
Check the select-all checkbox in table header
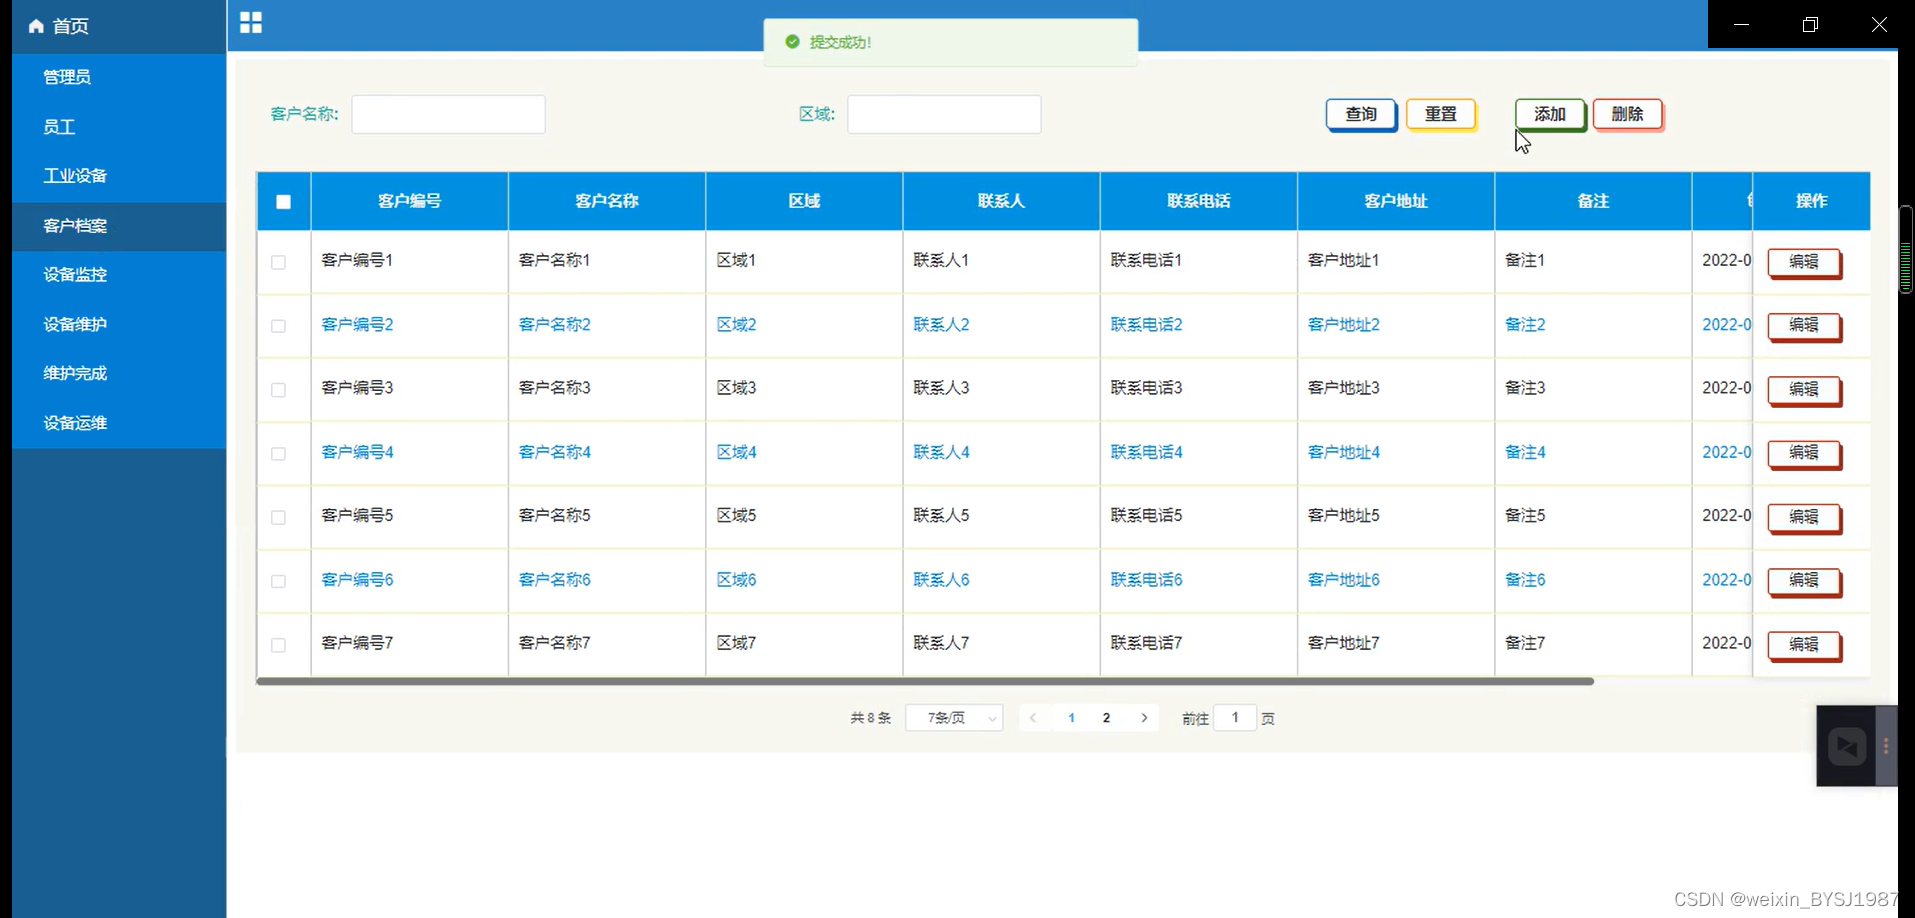[x=283, y=201]
